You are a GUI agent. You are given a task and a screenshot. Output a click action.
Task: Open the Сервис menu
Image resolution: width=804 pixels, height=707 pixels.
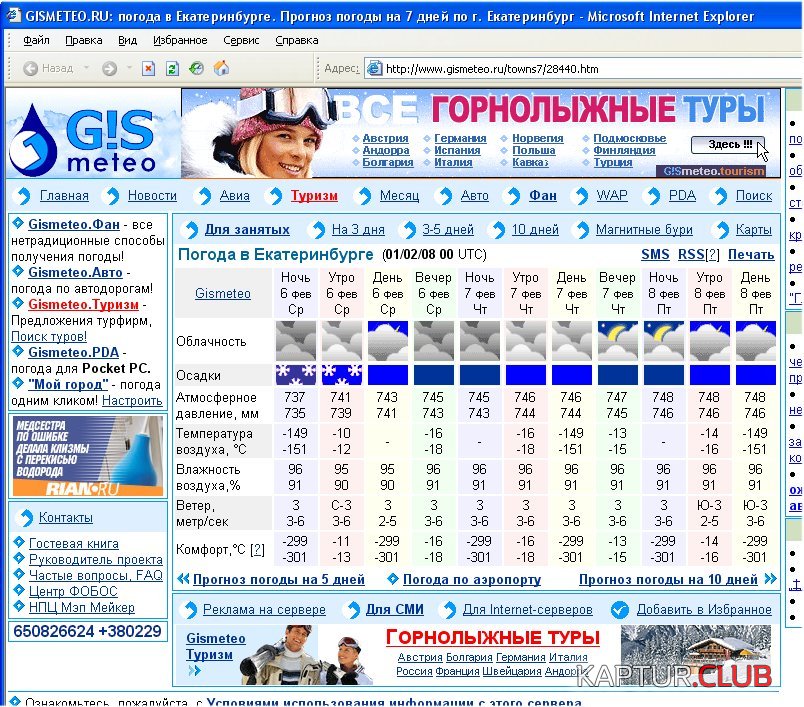point(241,40)
